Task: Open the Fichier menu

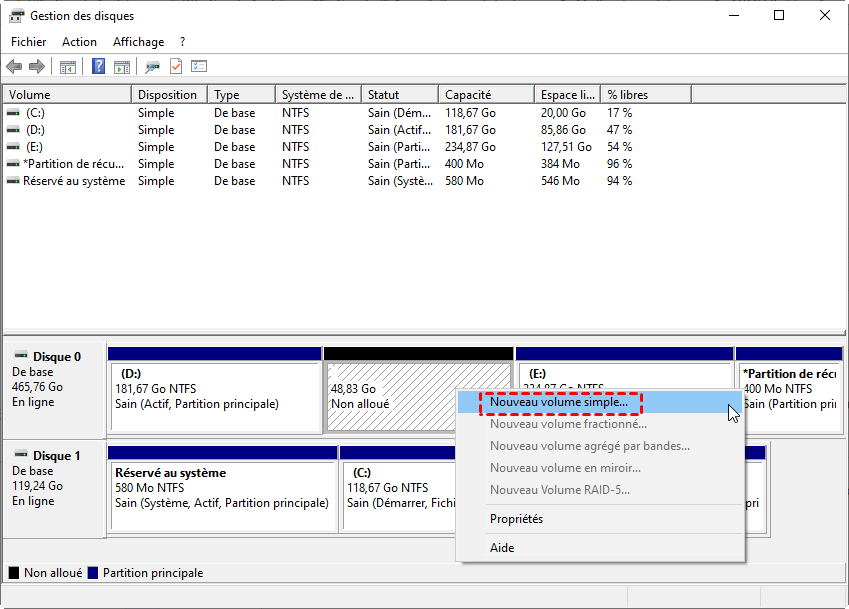Action: coord(28,42)
